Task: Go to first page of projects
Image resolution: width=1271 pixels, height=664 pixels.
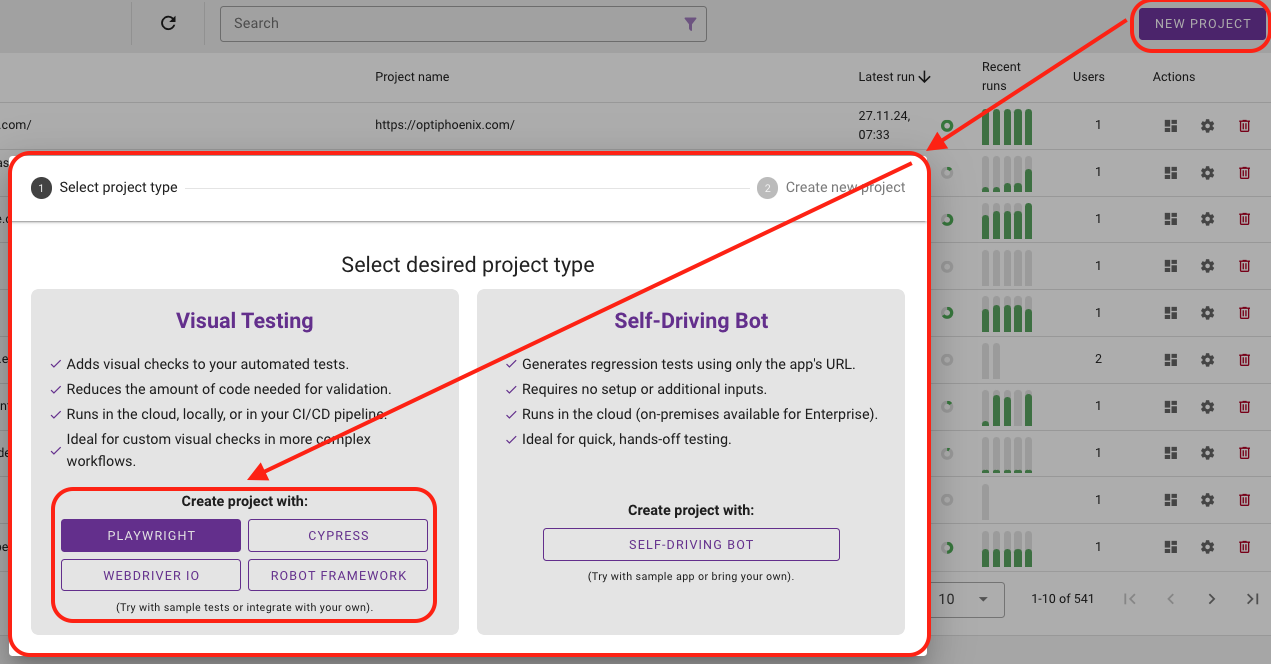Action: coord(1130,599)
